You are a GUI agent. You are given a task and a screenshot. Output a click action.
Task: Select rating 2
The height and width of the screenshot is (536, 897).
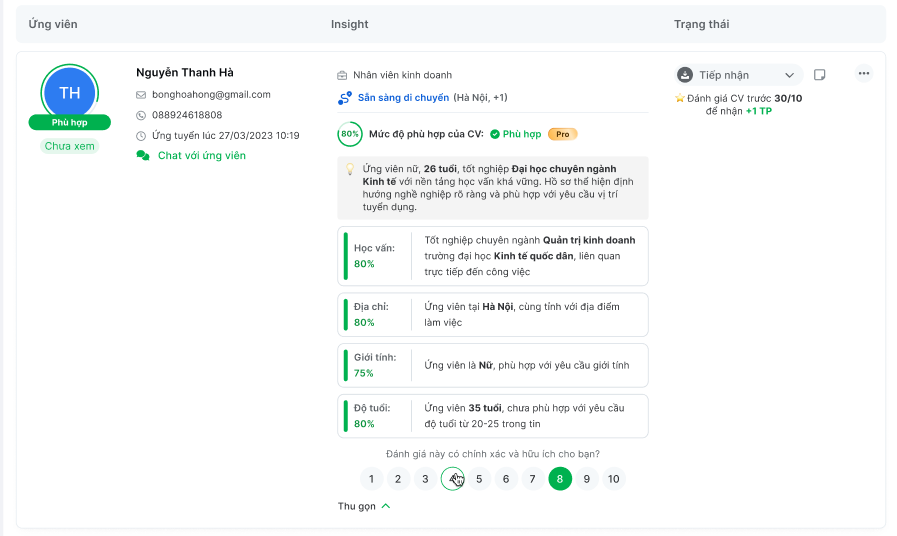(x=398, y=479)
